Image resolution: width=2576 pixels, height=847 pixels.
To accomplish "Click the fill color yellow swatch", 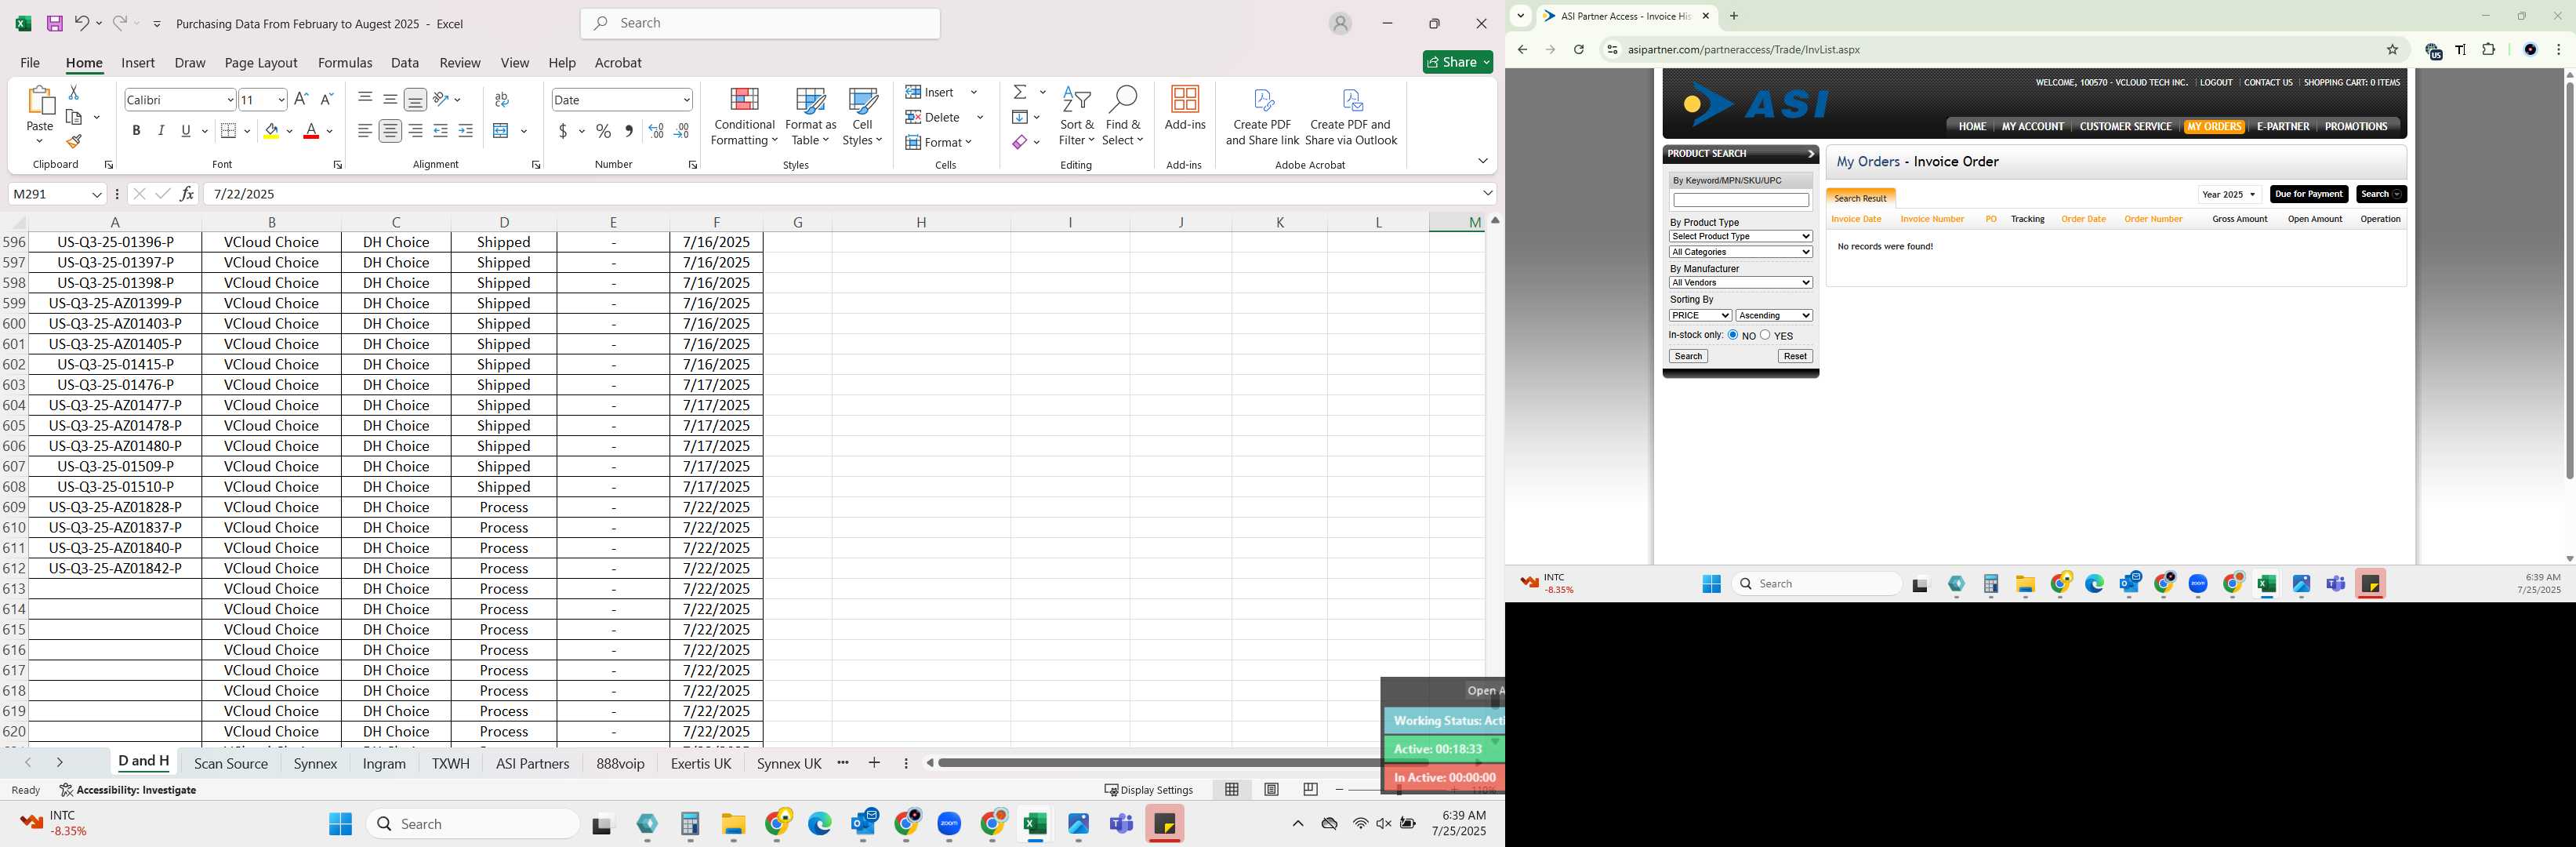I will pyautogui.click(x=272, y=131).
